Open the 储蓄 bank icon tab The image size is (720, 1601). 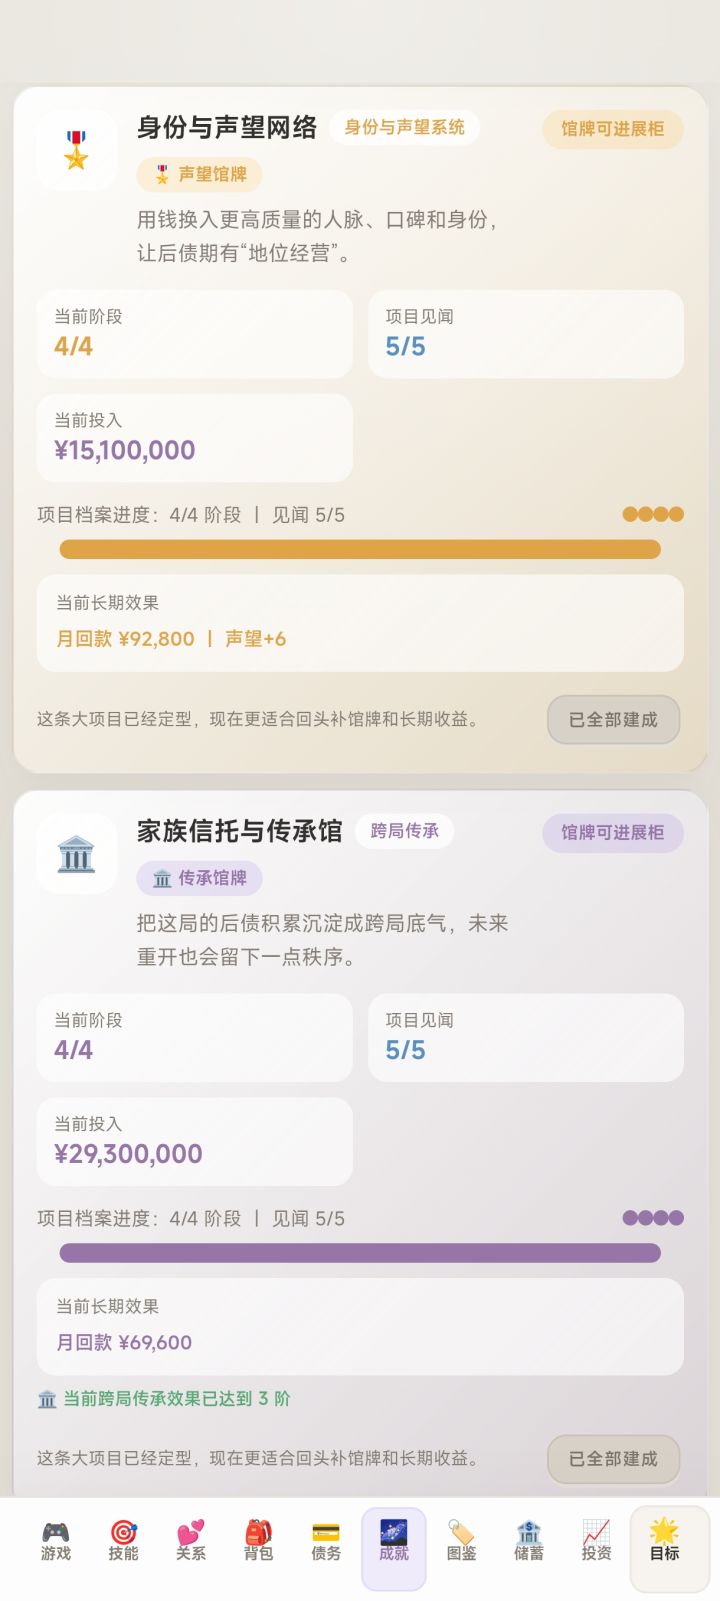click(529, 1541)
